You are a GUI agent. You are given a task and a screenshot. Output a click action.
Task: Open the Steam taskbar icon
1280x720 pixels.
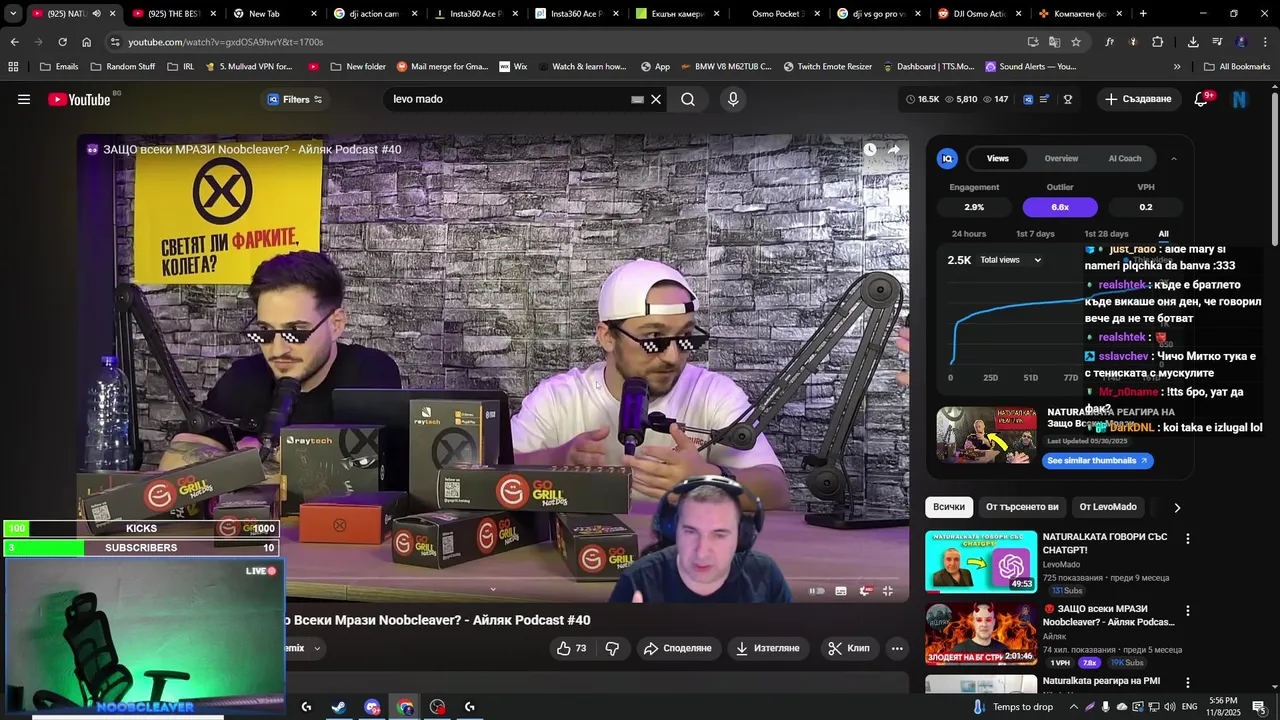(339, 707)
